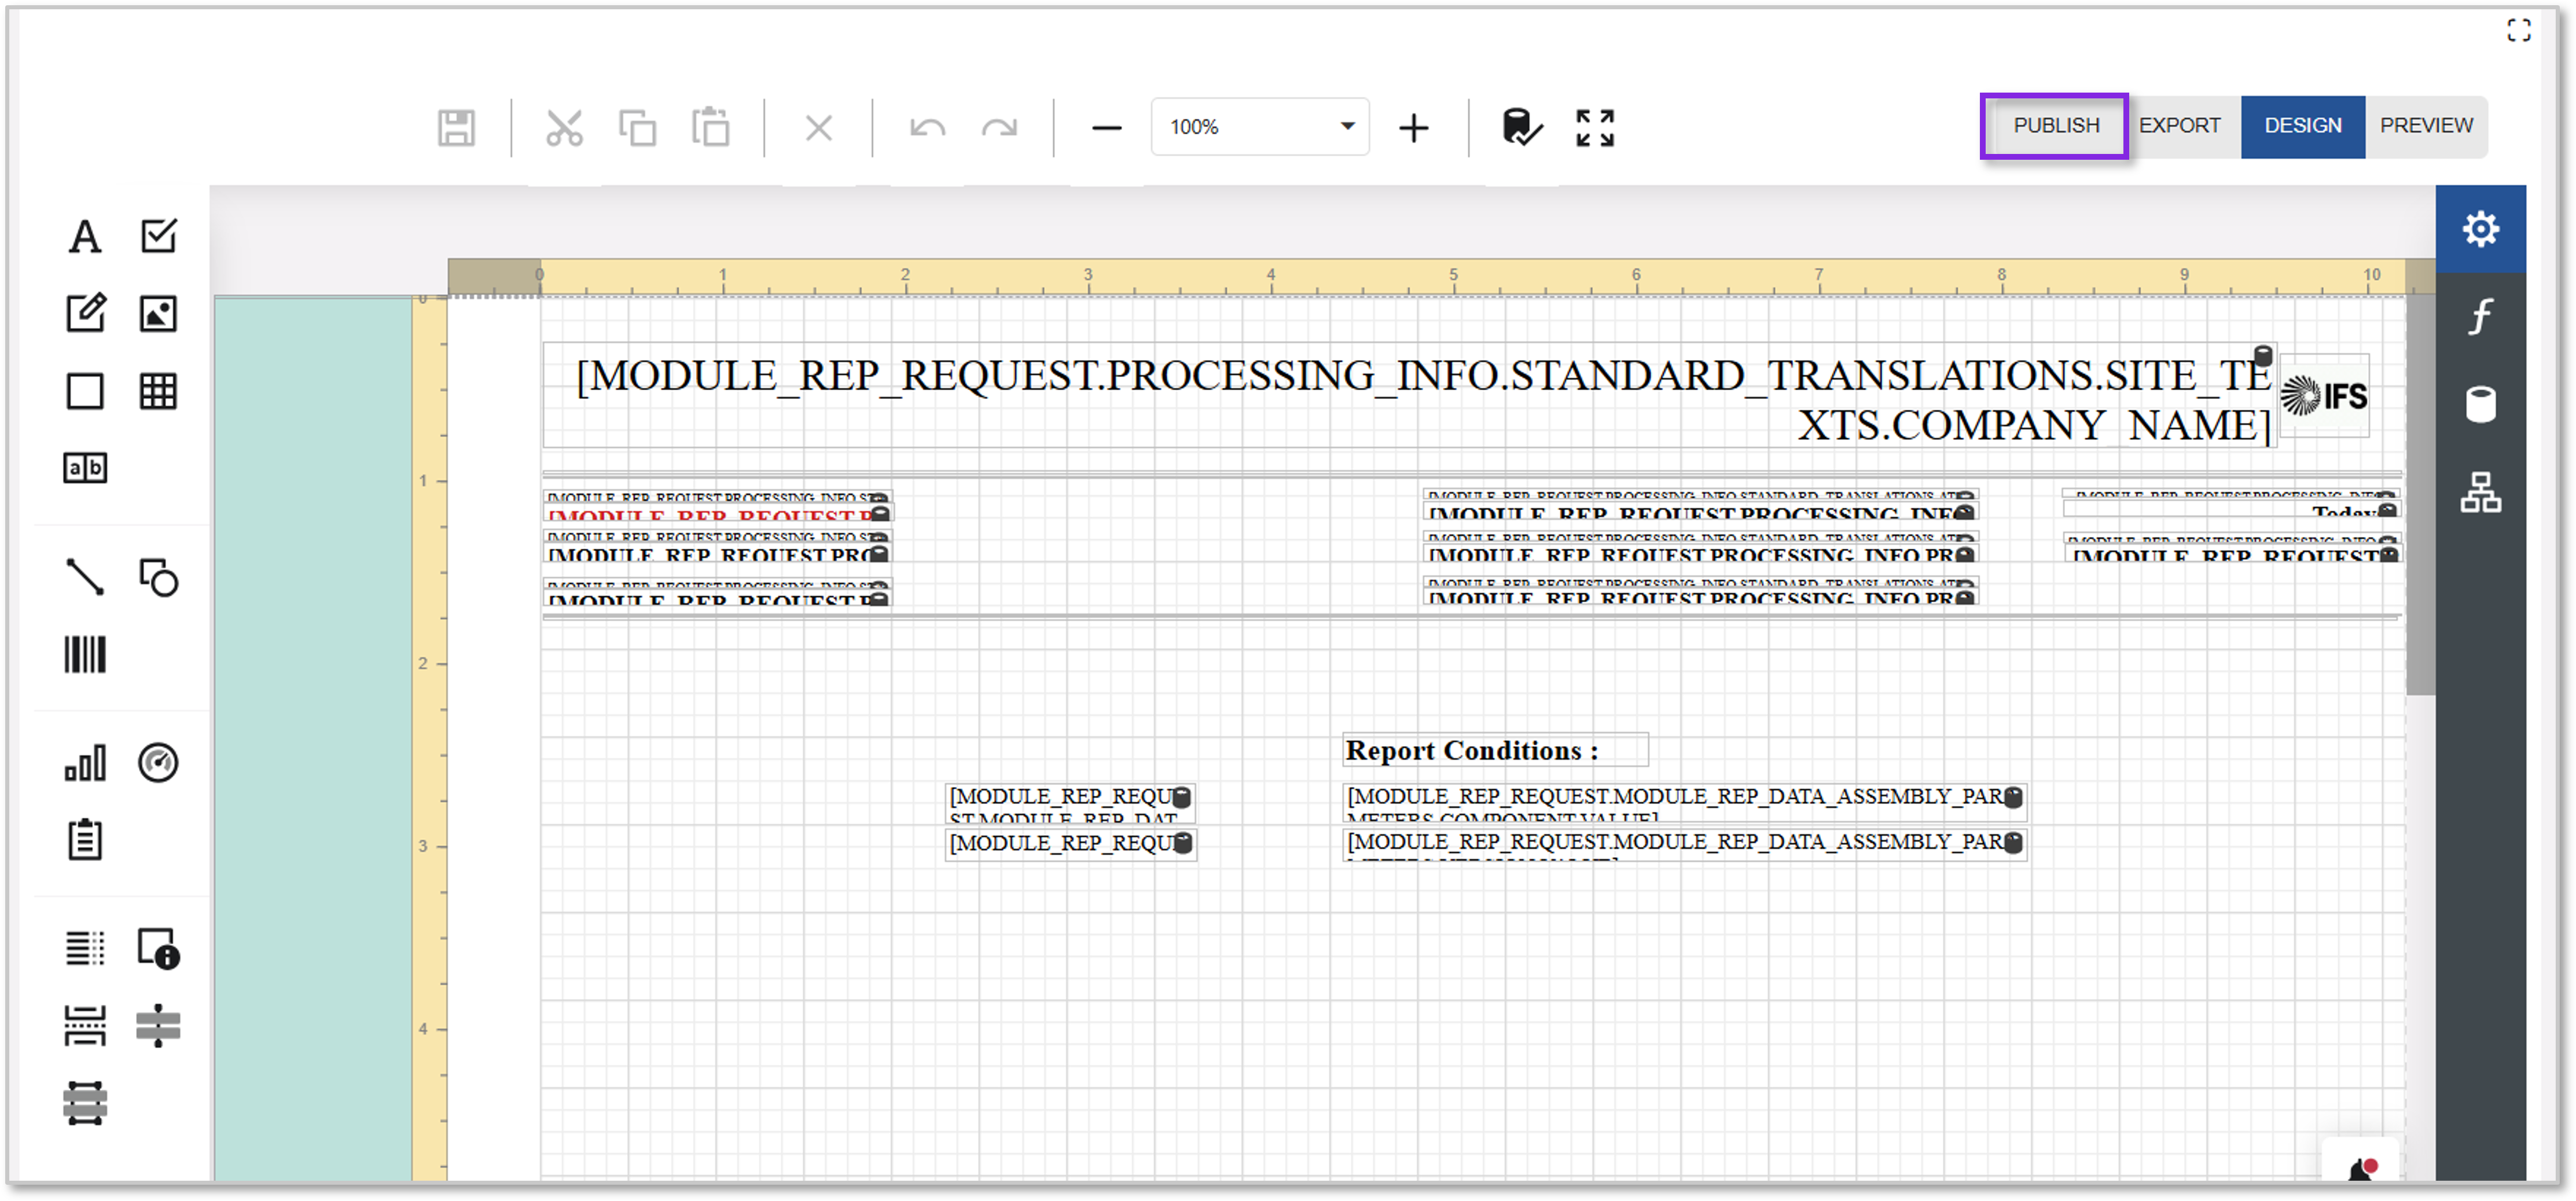This screenshot has width=2576, height=1201.
Task: Select the Barcode tool
Action: (x=85, y=655)
